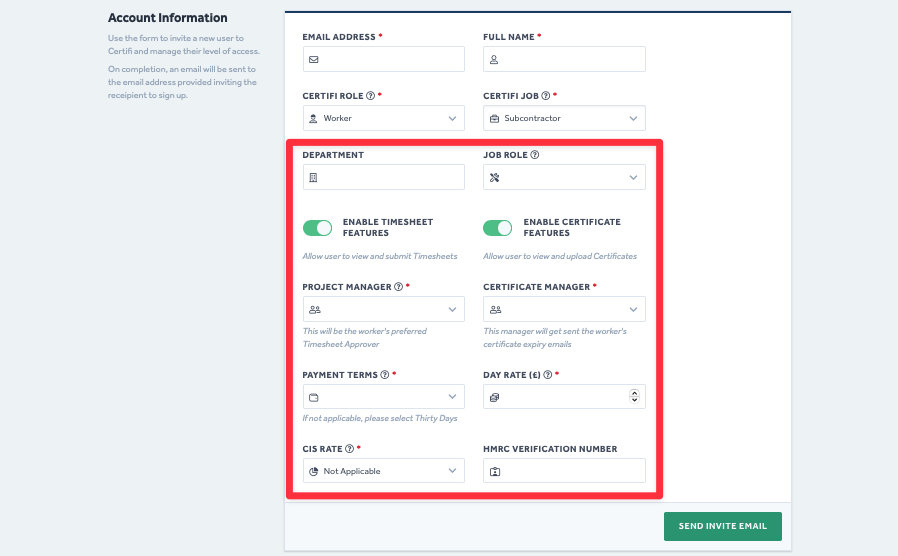The image size is (898, 556).
Task: Open the Certificate Manager dropdown
Action: (564, 309)
